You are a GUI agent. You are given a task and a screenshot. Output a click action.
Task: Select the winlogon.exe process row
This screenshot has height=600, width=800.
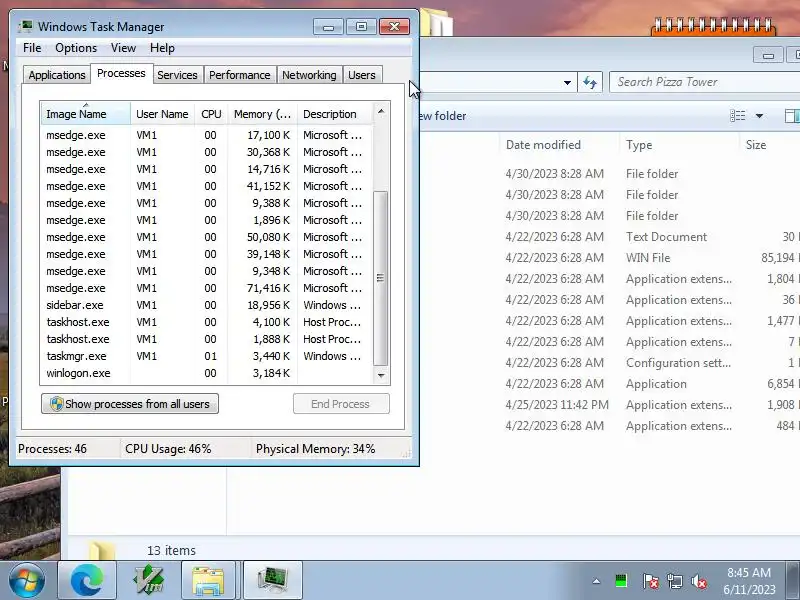click(x=207, y=373)
